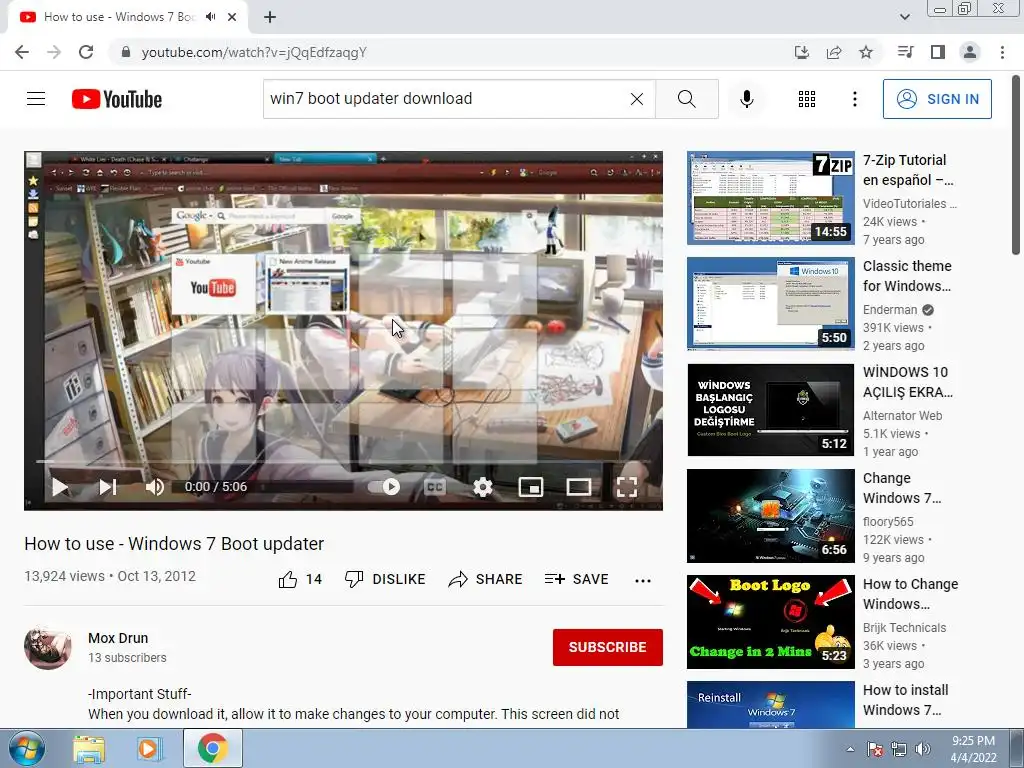The height and width of the screenshot is (768, 1024).
Task: Open the Chrome profile avatar
Action: [970, 52]
